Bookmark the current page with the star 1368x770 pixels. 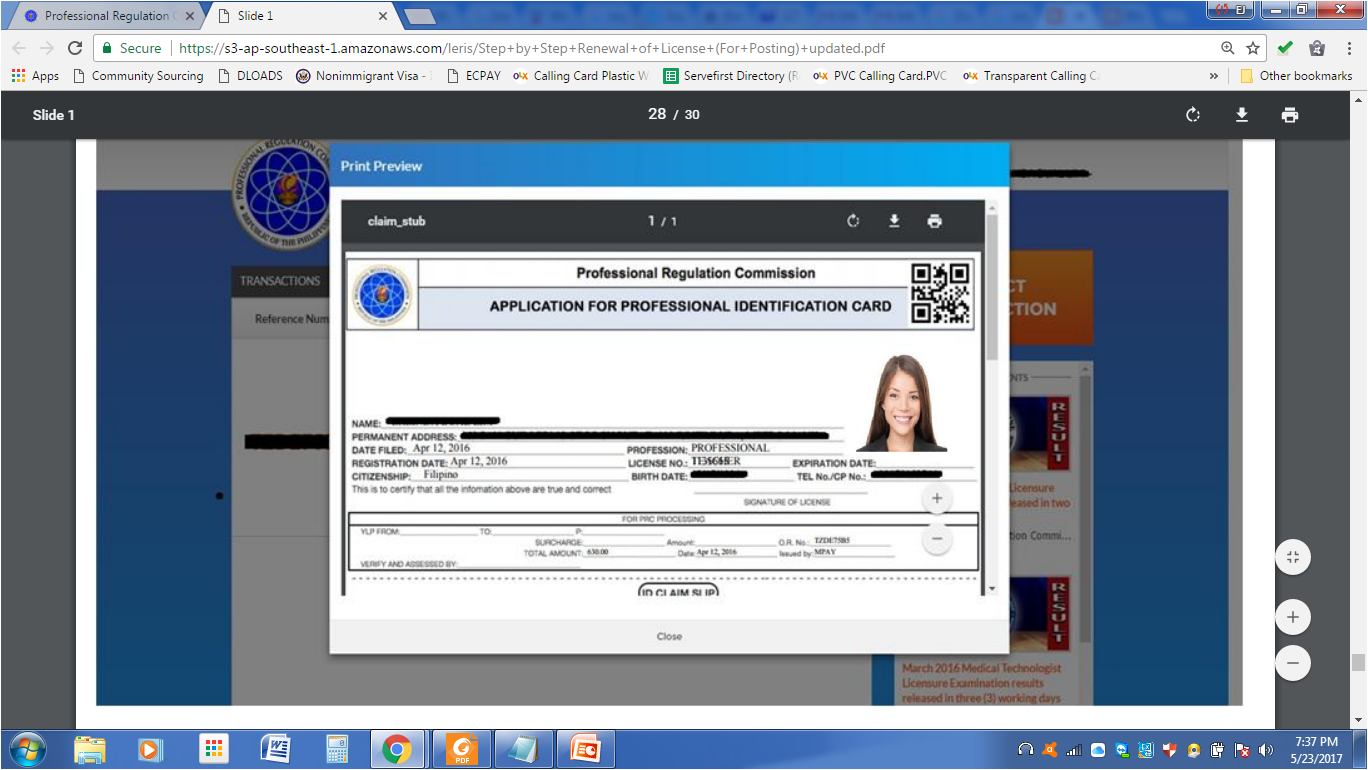[1254, 47]
